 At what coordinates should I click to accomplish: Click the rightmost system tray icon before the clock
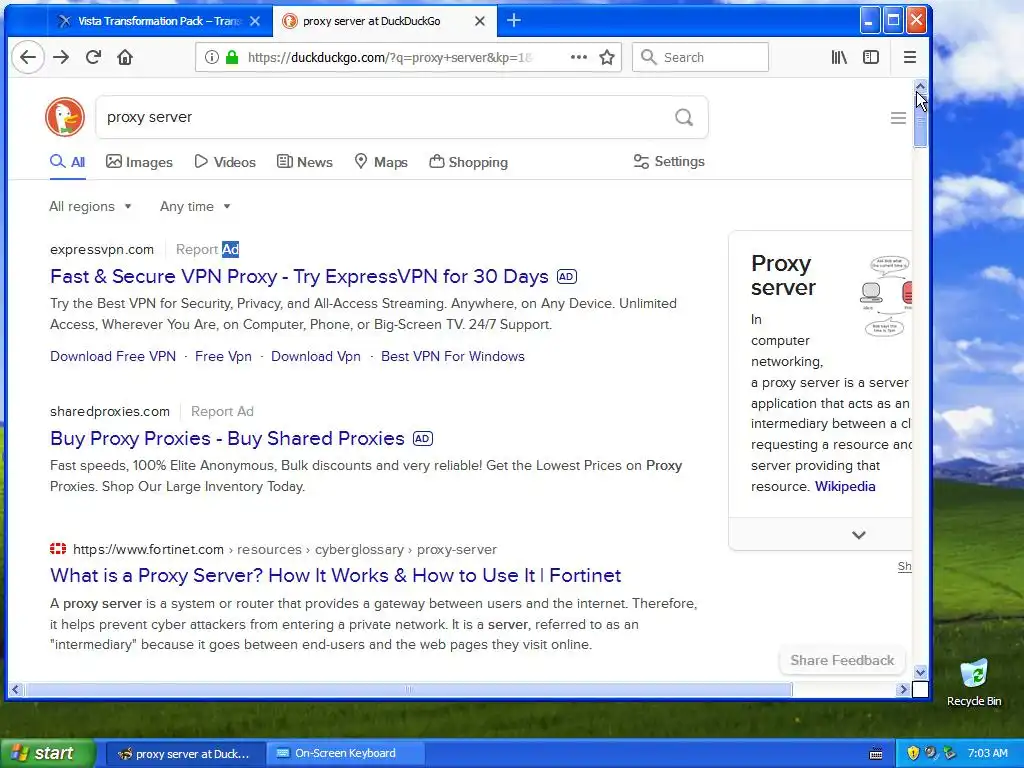click(950, 753)
